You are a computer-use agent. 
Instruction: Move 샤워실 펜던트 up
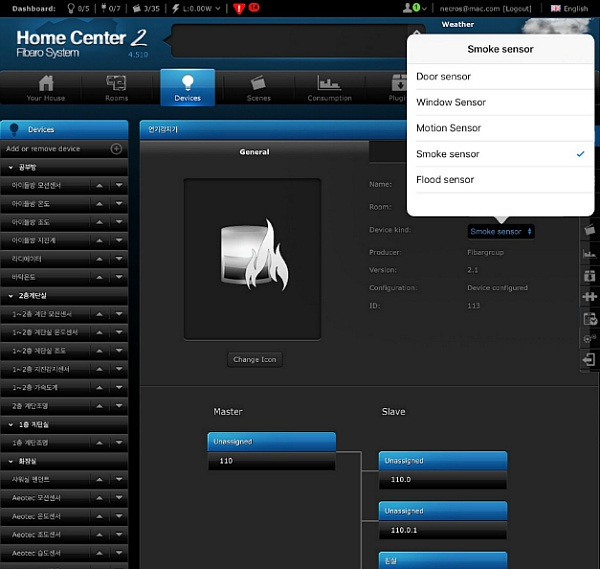[99, 479]
